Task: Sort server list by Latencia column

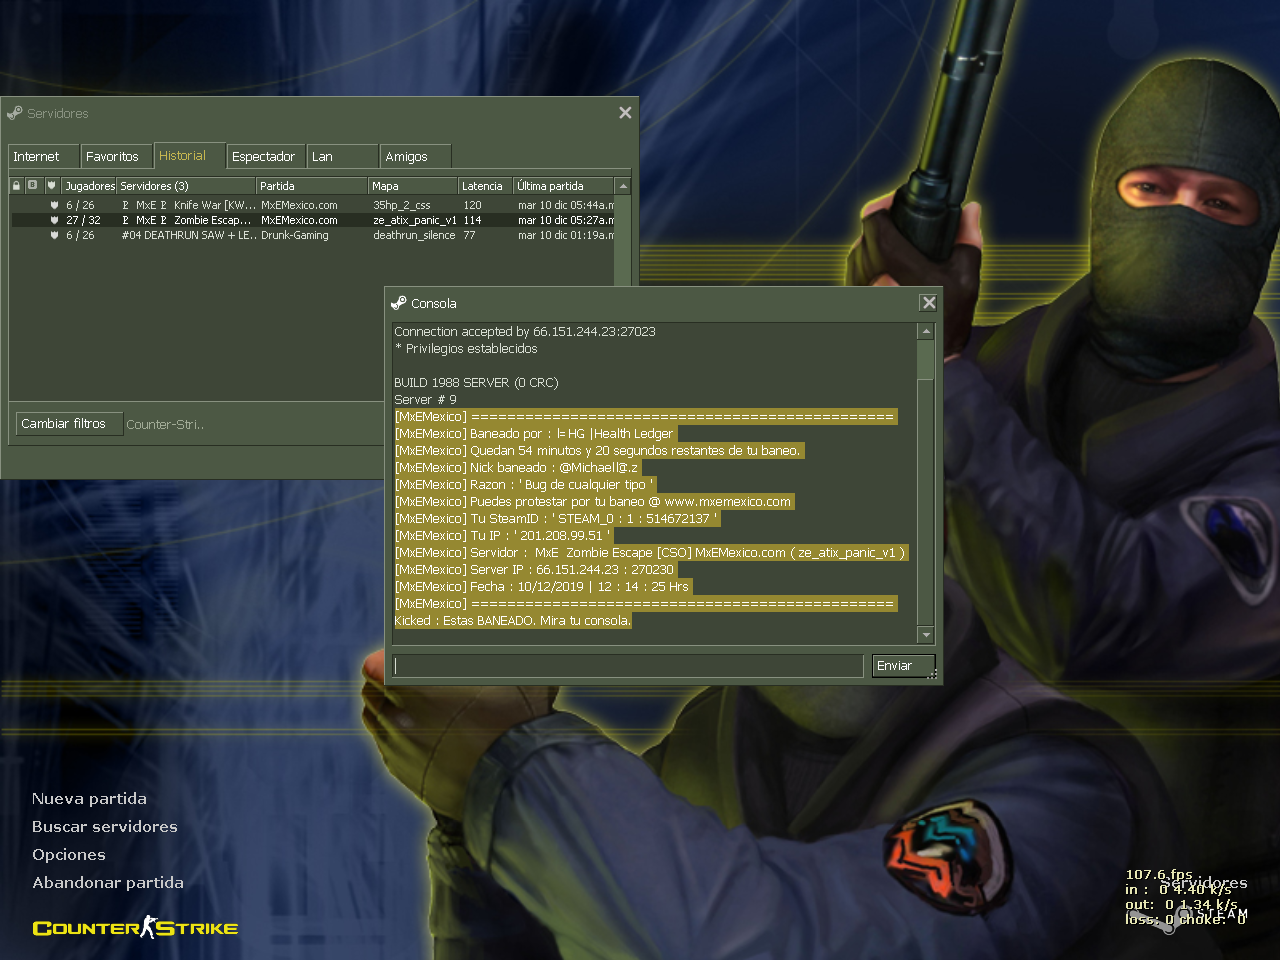Action: (485, 185)
